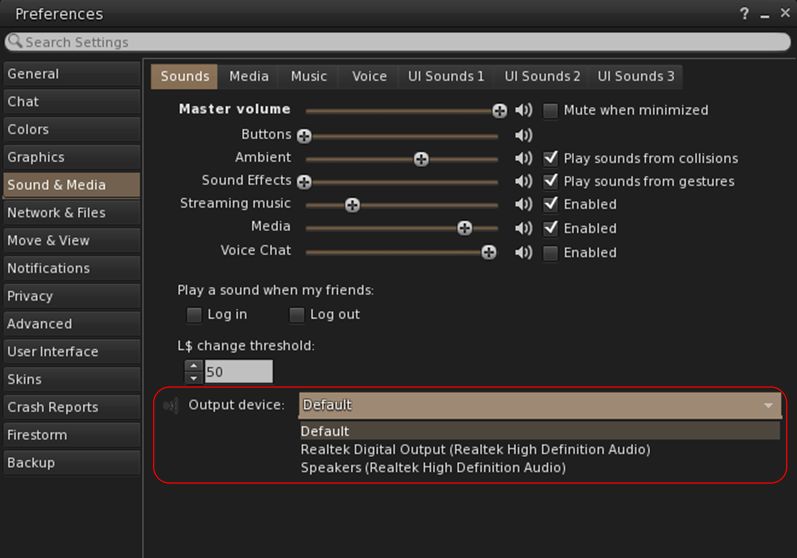This screenshot has height=558, width=797.
Task: Toggle the Log in sound checkbox
Action: pyautogui.click(x=194, y=315)
